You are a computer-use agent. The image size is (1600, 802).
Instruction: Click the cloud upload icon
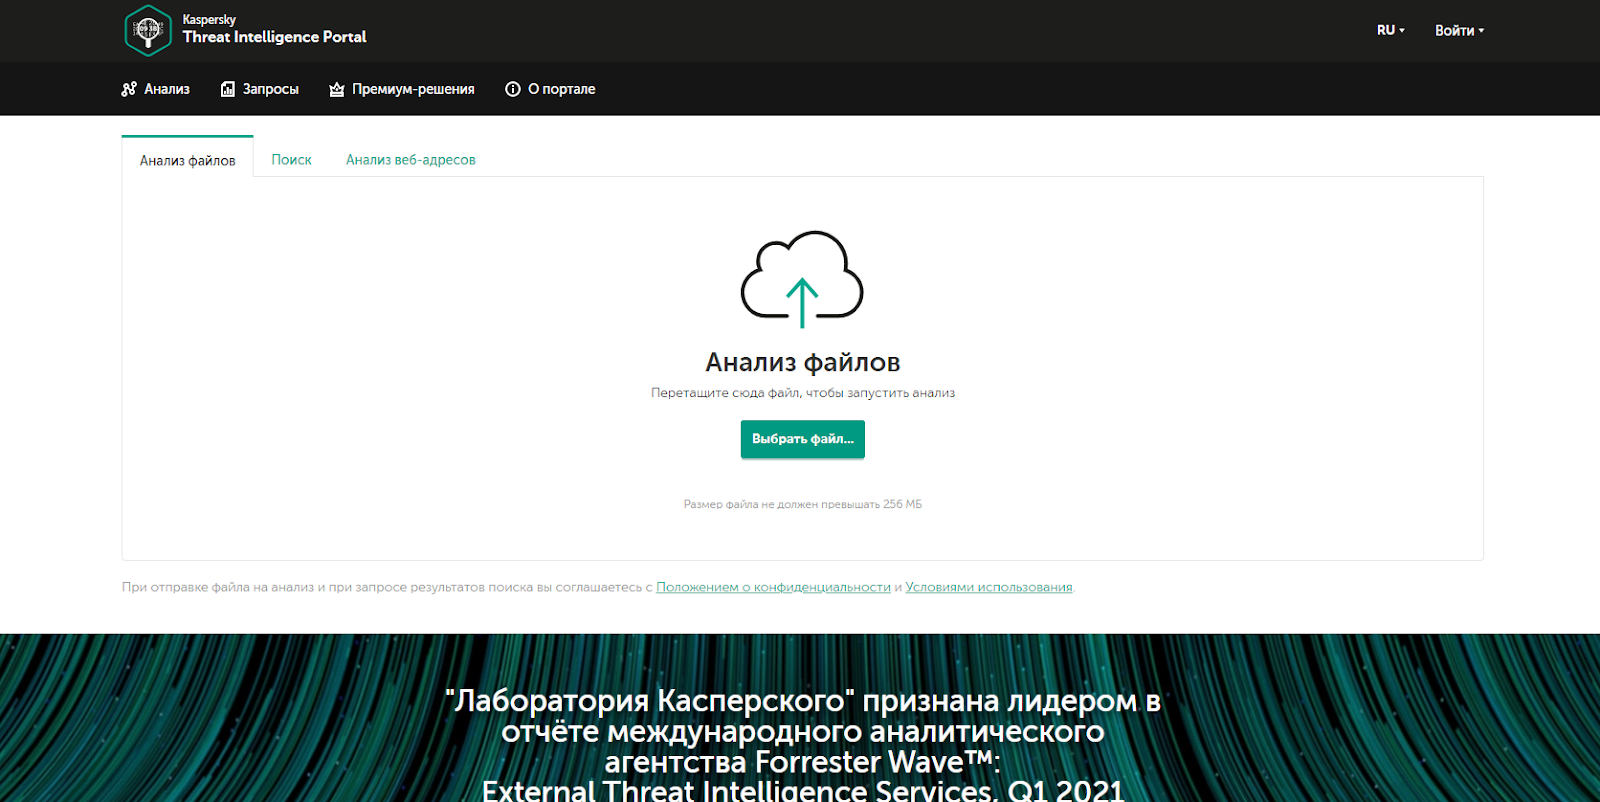(802, 280)
